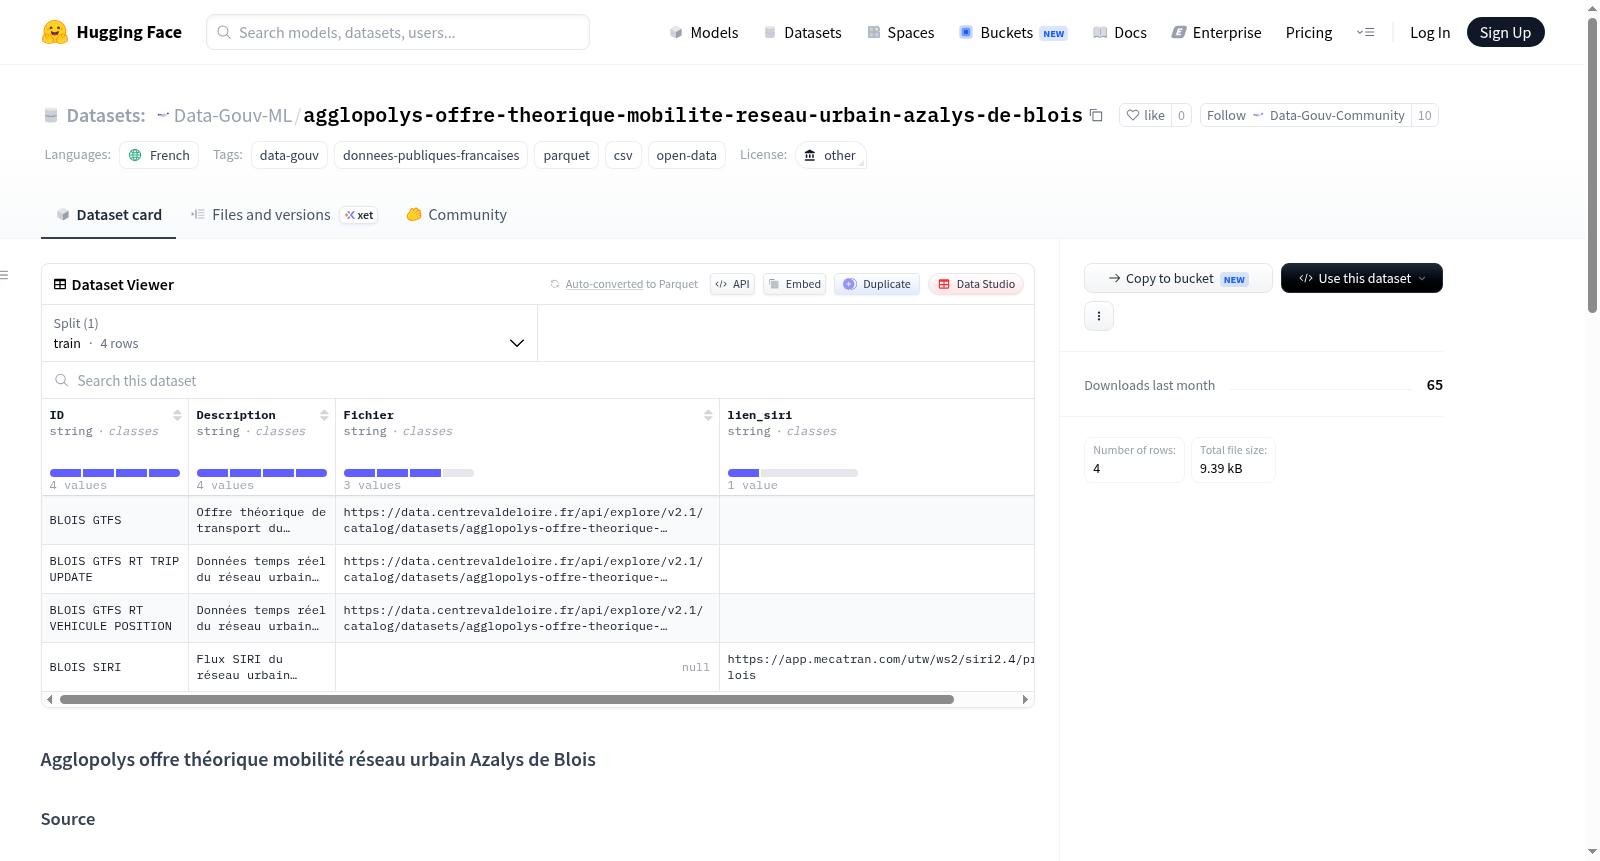
Task: Click the page vertical scrollbar
Action: pos(1592,166)
